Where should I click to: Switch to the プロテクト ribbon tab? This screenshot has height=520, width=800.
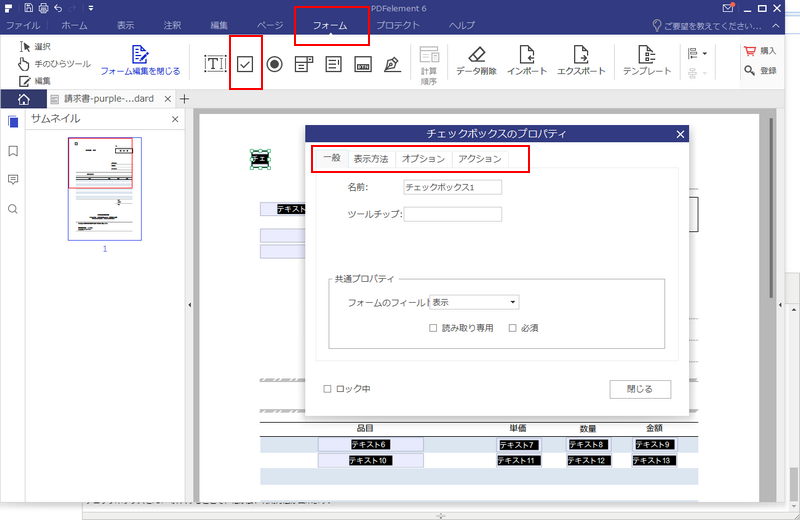(x=398, y=25)
